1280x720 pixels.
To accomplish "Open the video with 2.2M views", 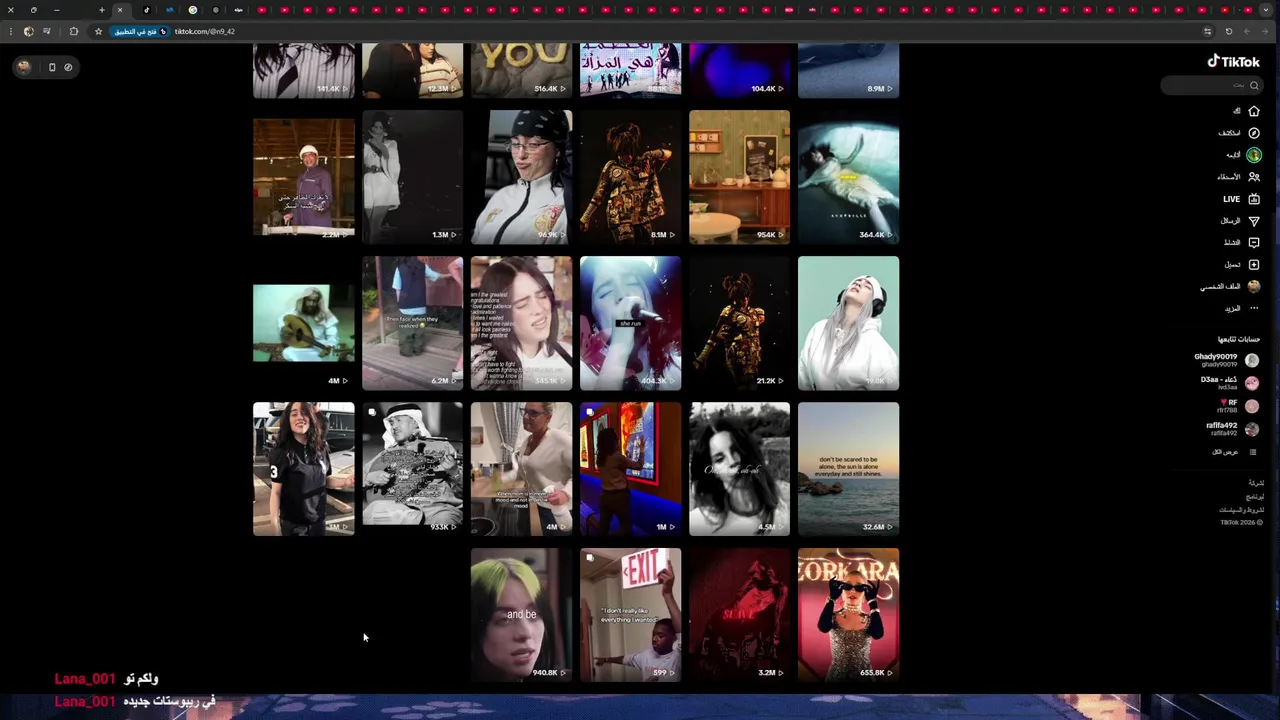I will point(303,177).
